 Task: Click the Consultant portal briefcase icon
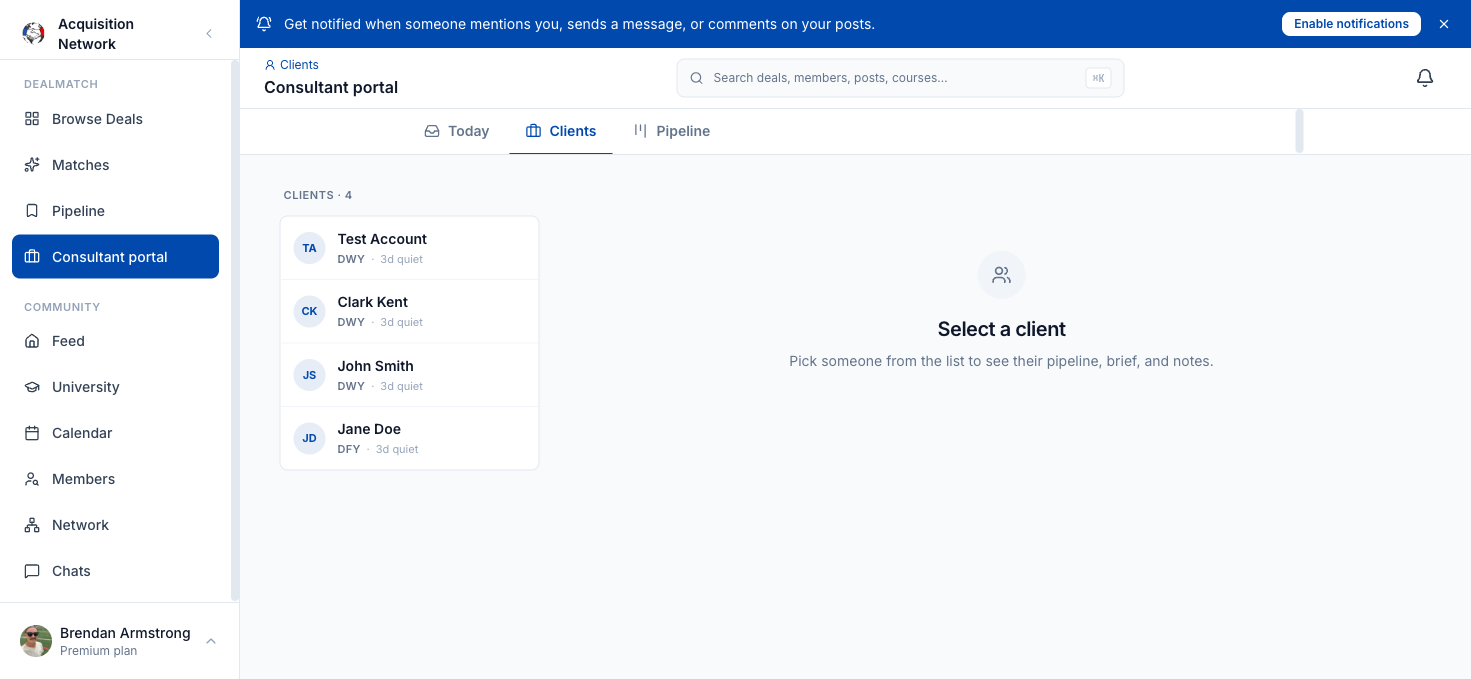click(32, 257)
